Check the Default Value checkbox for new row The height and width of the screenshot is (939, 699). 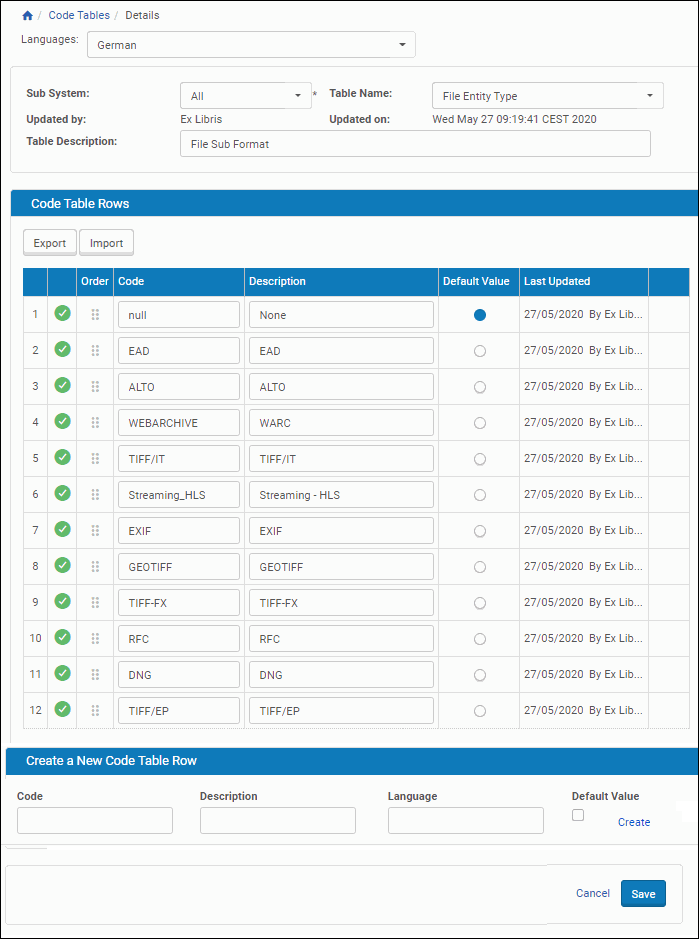(x=578, y=815)
